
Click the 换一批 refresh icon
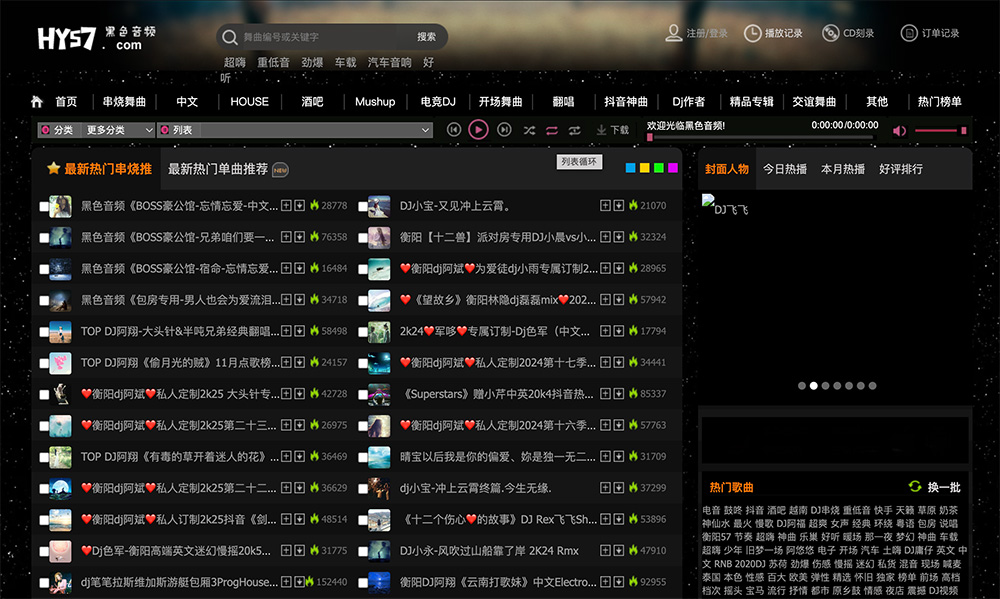click(x=915, y=487)
